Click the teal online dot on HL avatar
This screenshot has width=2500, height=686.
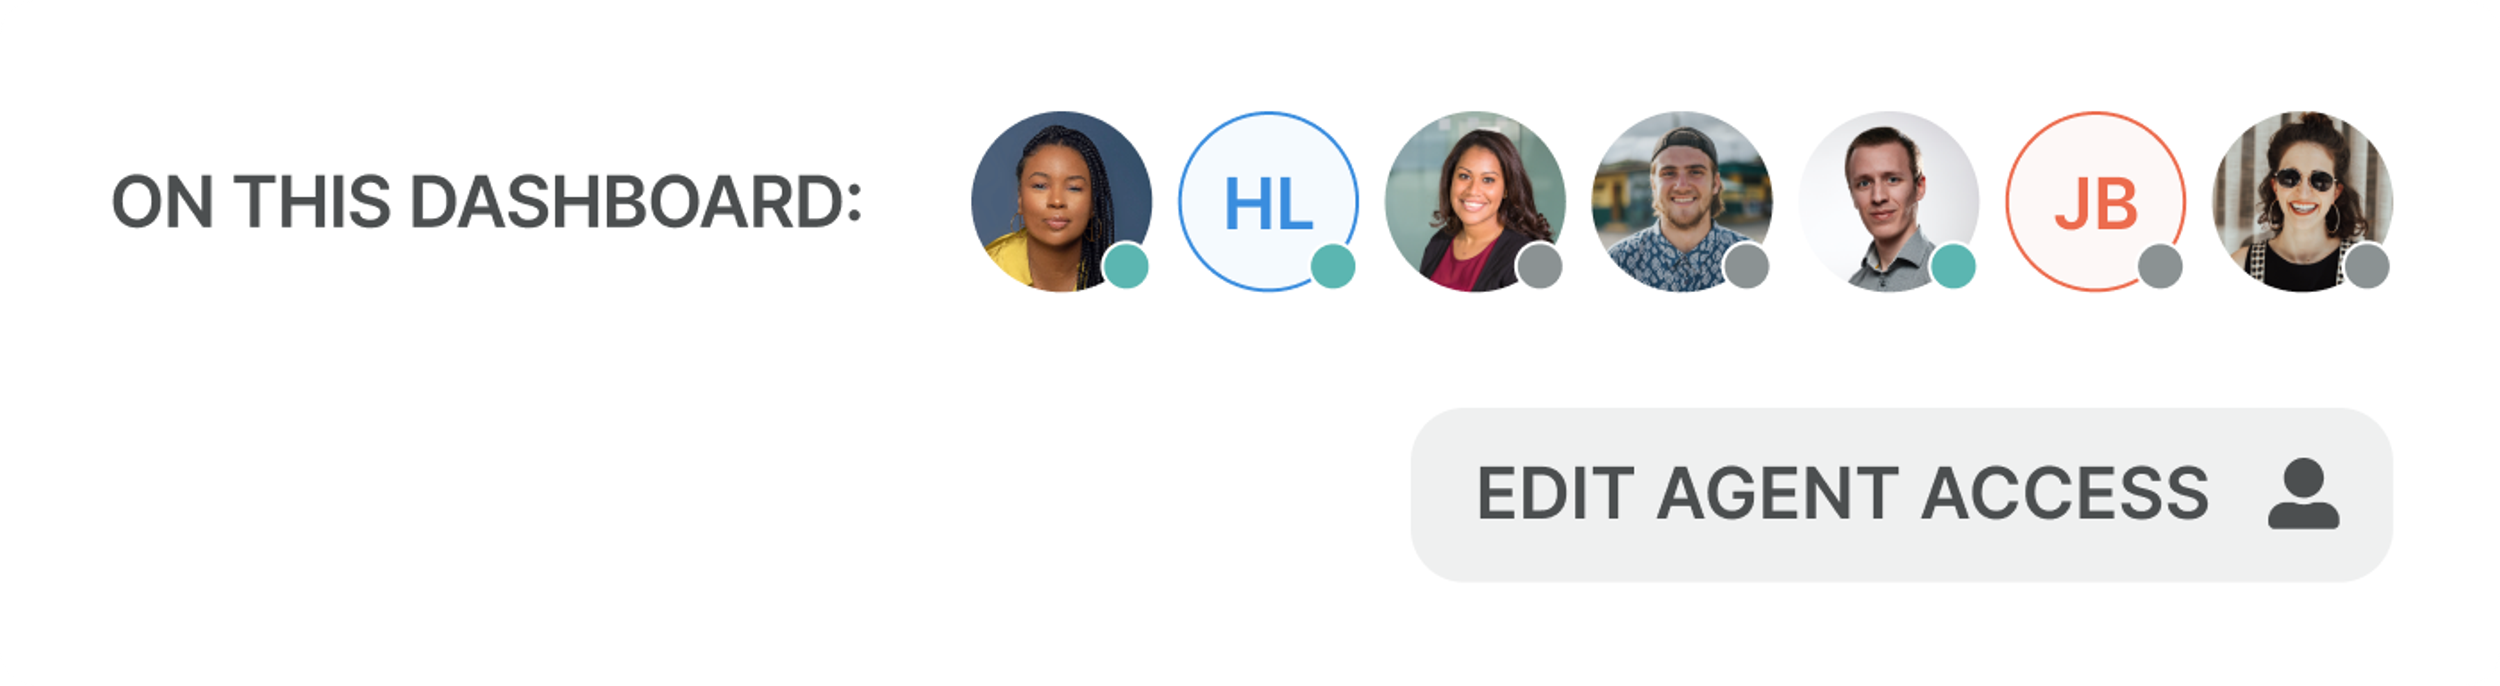[1333, 266]
